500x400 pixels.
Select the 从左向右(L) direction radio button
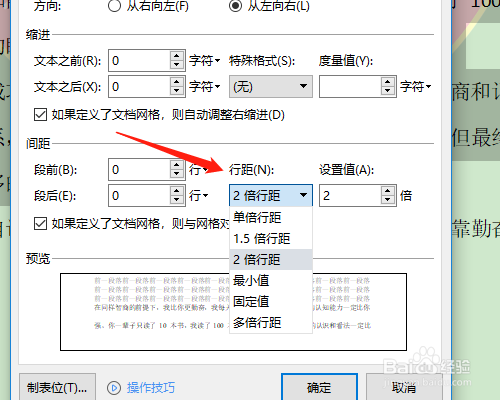coord(235,6)
